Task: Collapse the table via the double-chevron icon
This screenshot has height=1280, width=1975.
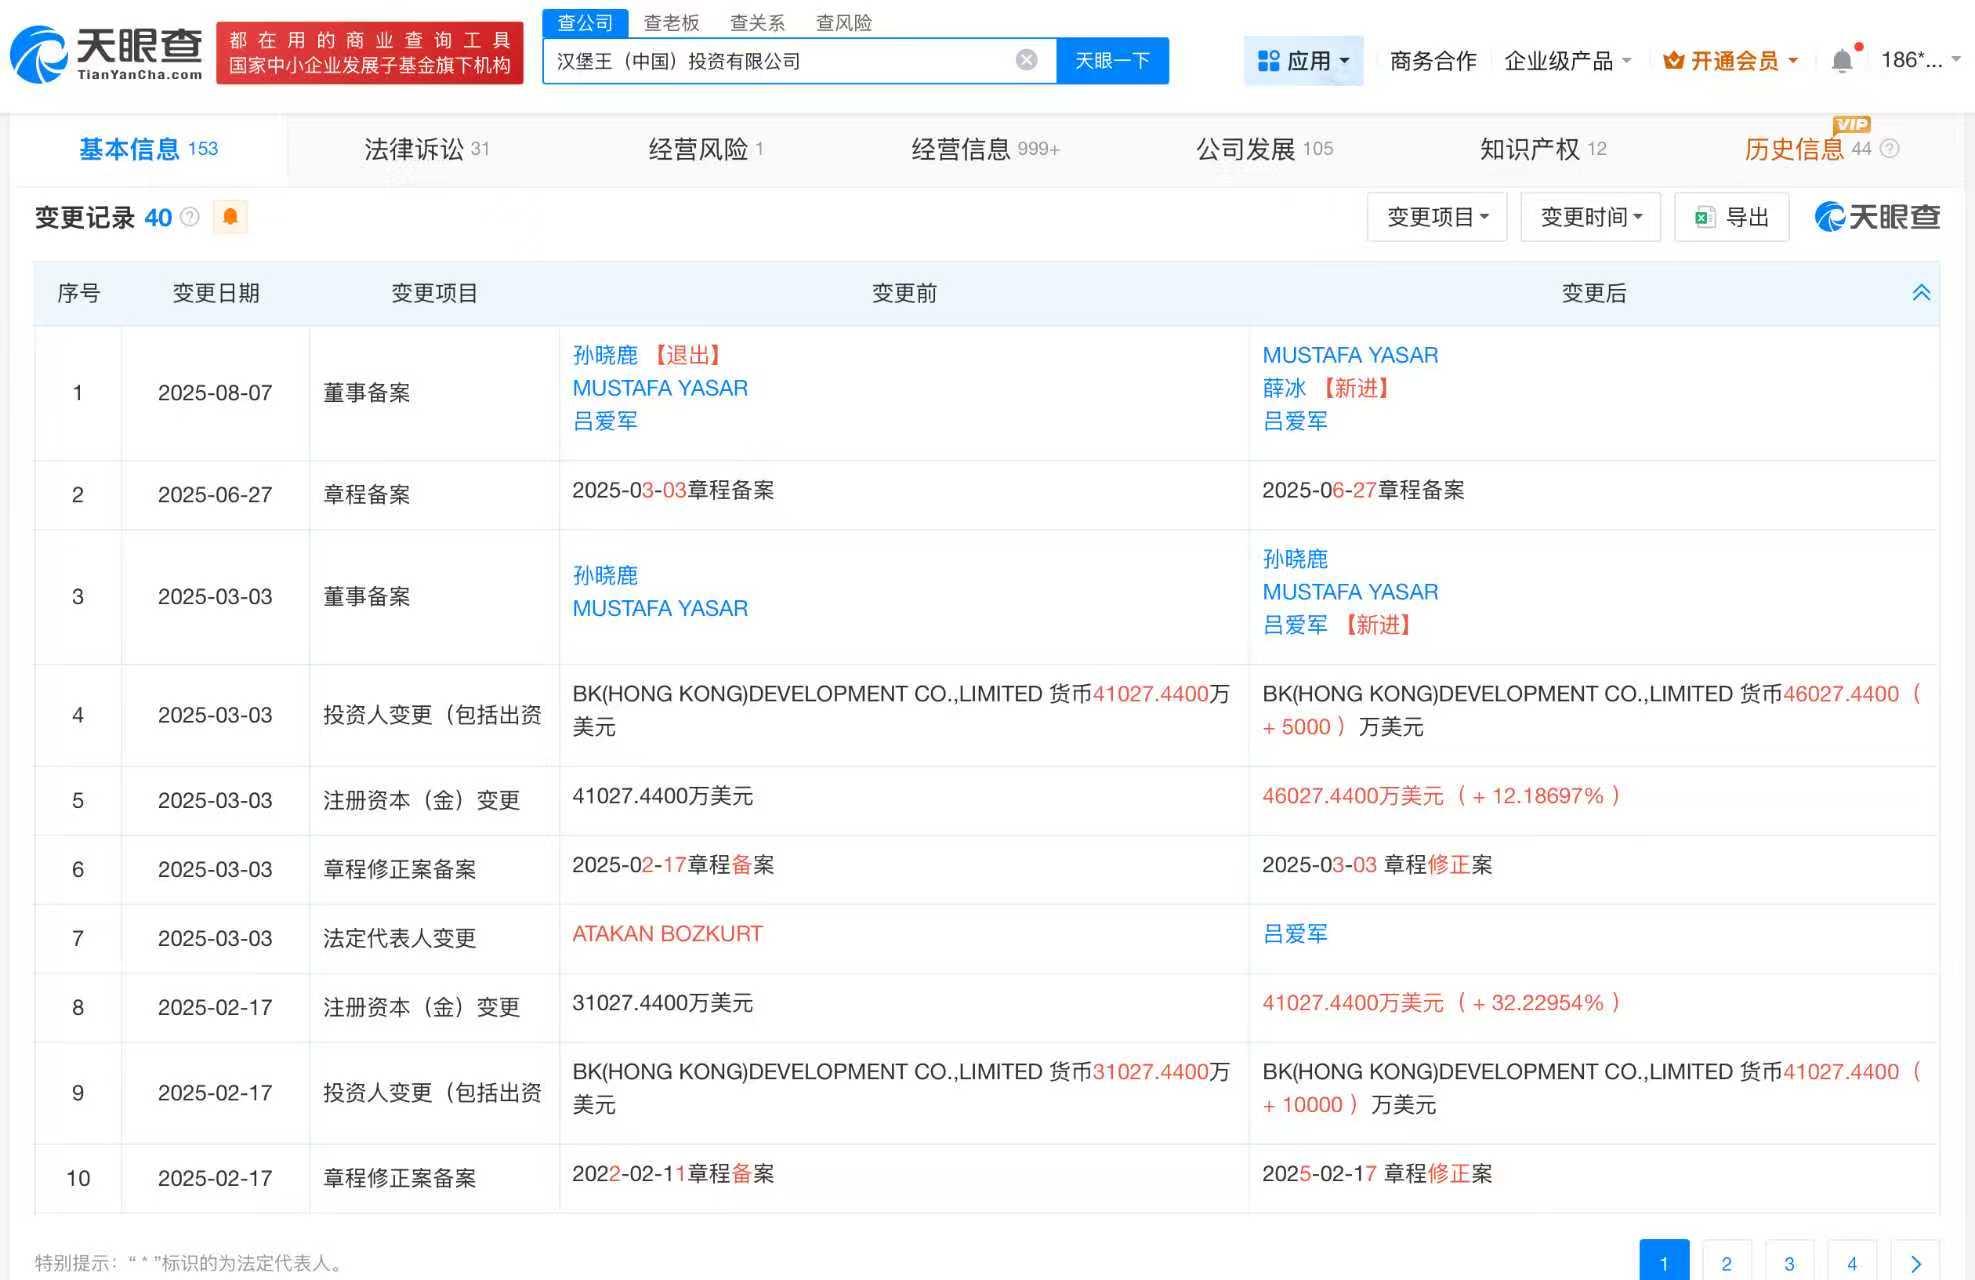Action: [1920, 292]
